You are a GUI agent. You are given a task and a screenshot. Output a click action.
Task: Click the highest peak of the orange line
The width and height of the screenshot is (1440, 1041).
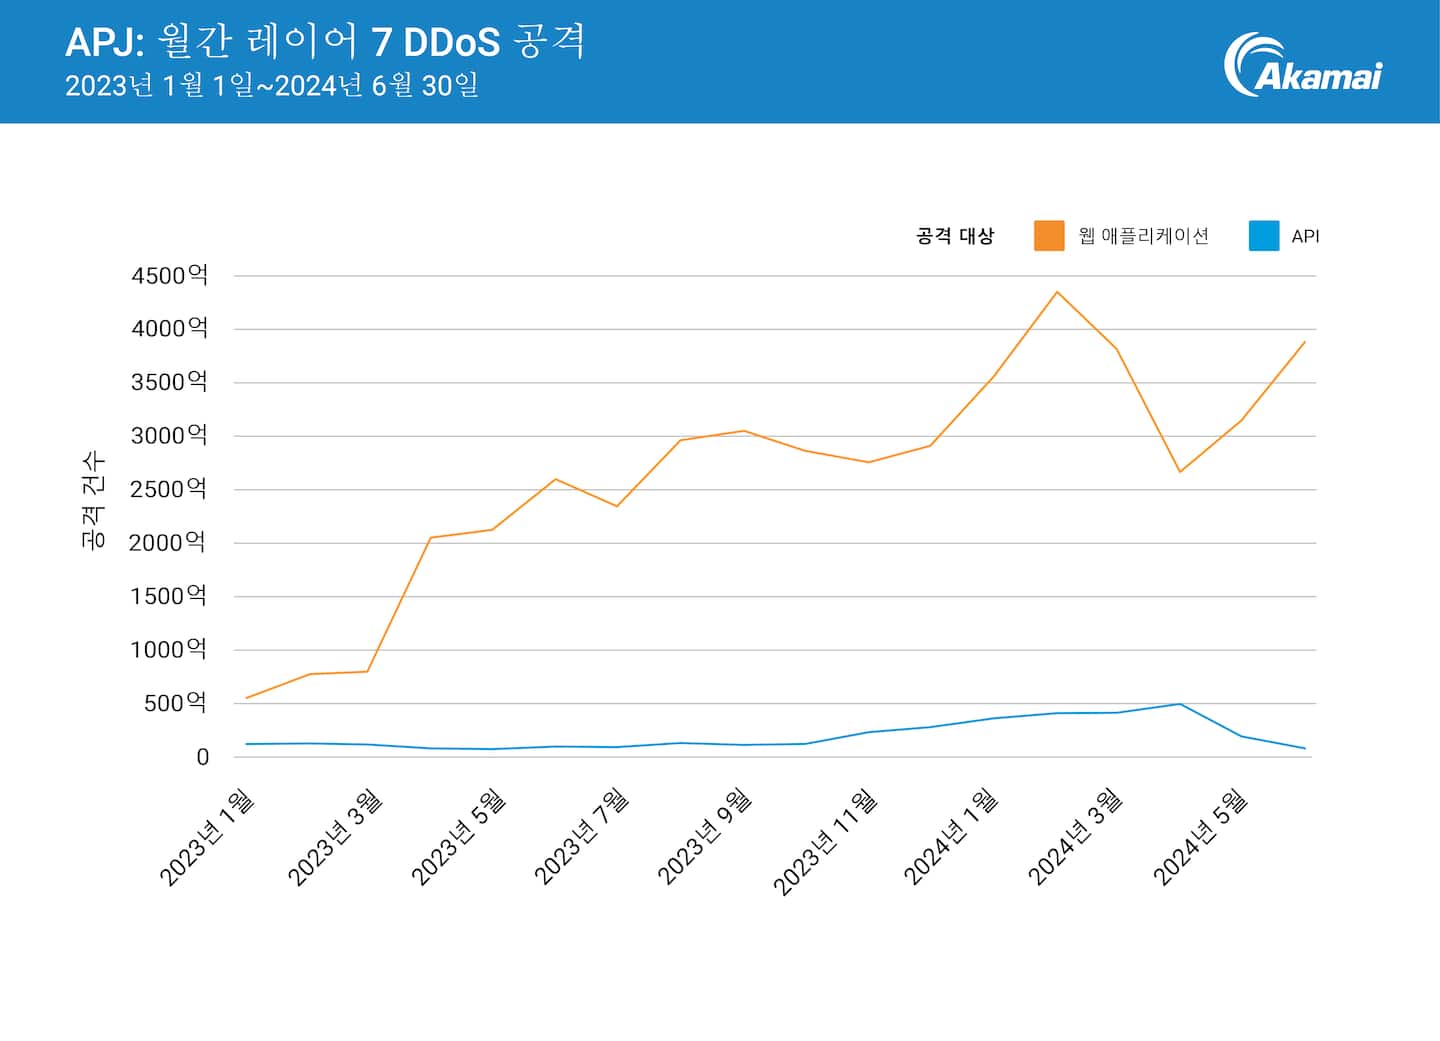coord(1057,292)
